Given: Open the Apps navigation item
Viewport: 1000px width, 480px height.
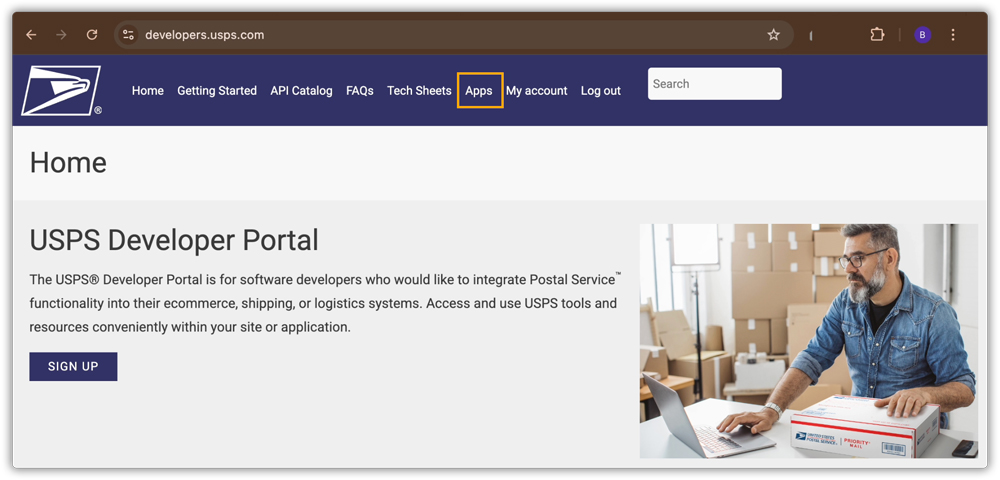Looking at the screenshot, I should point(479,91).
